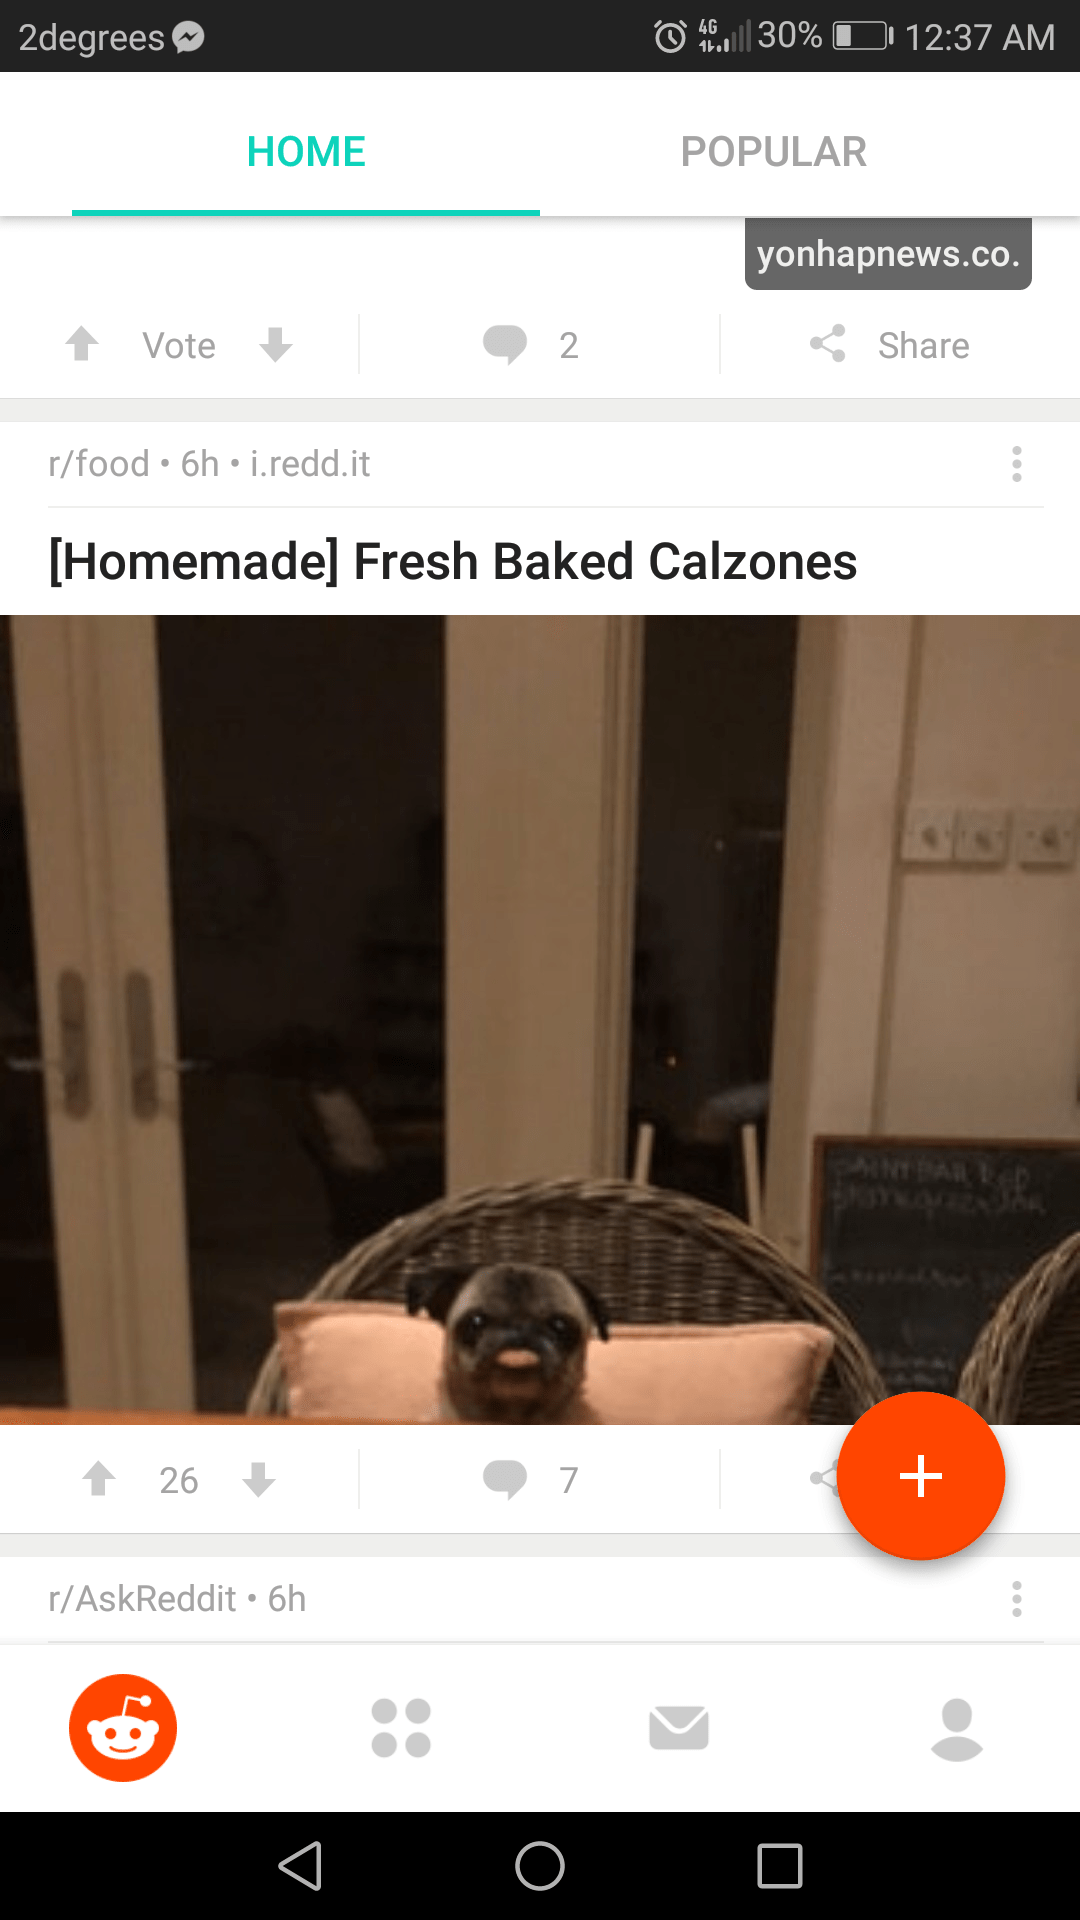Image resolution: width=1080 pixels, height=1920 pixels.
Task: Open the communities grid icon
Action: [x=401, y=1728]
